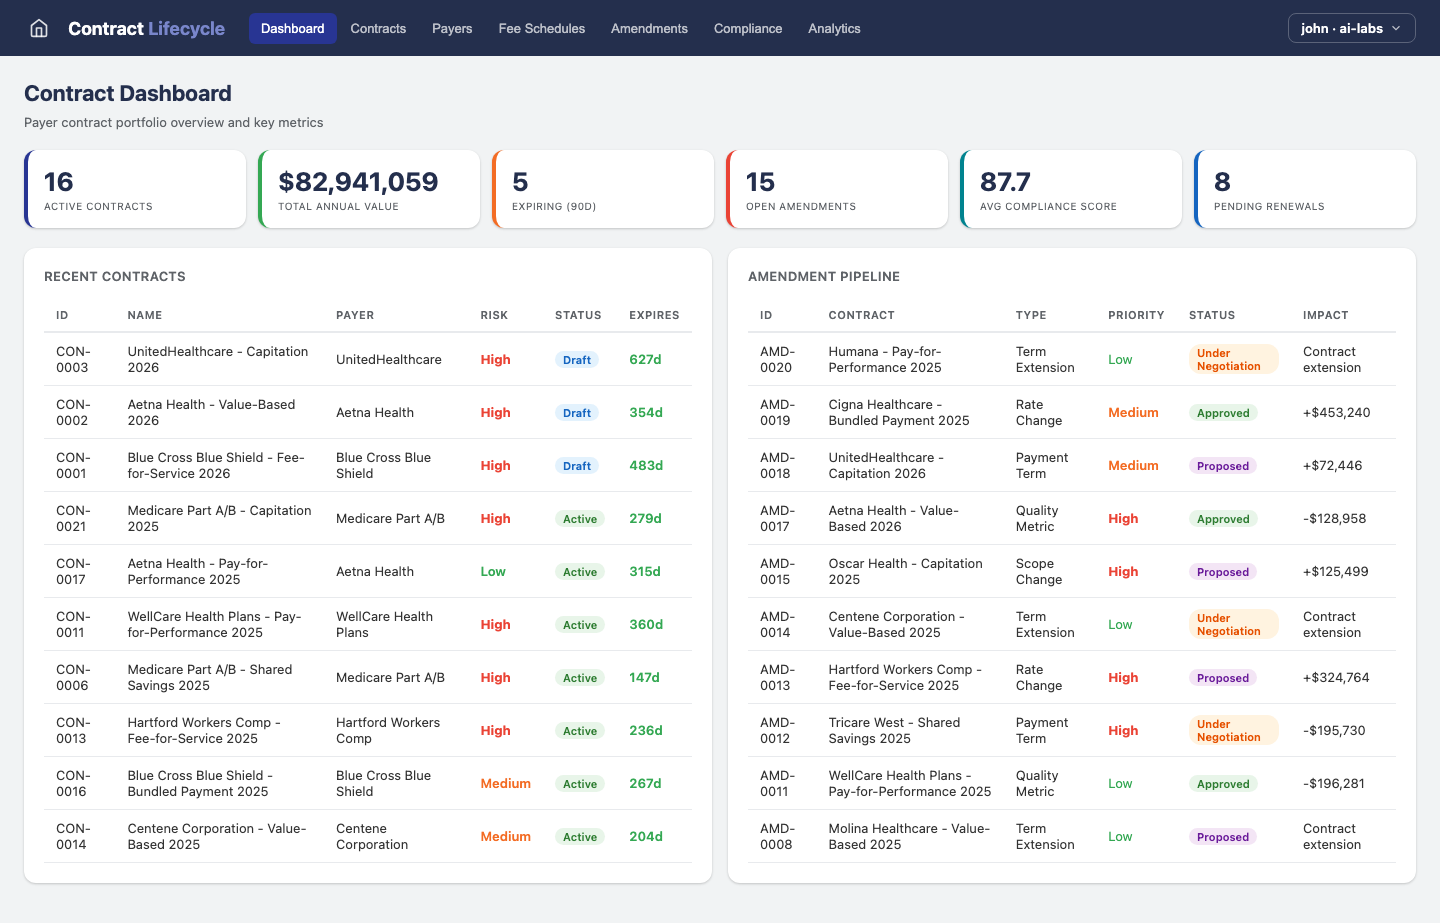
Task: Click the home icon in the navbar
Action: pyautogui.click(x=38, y=28)
